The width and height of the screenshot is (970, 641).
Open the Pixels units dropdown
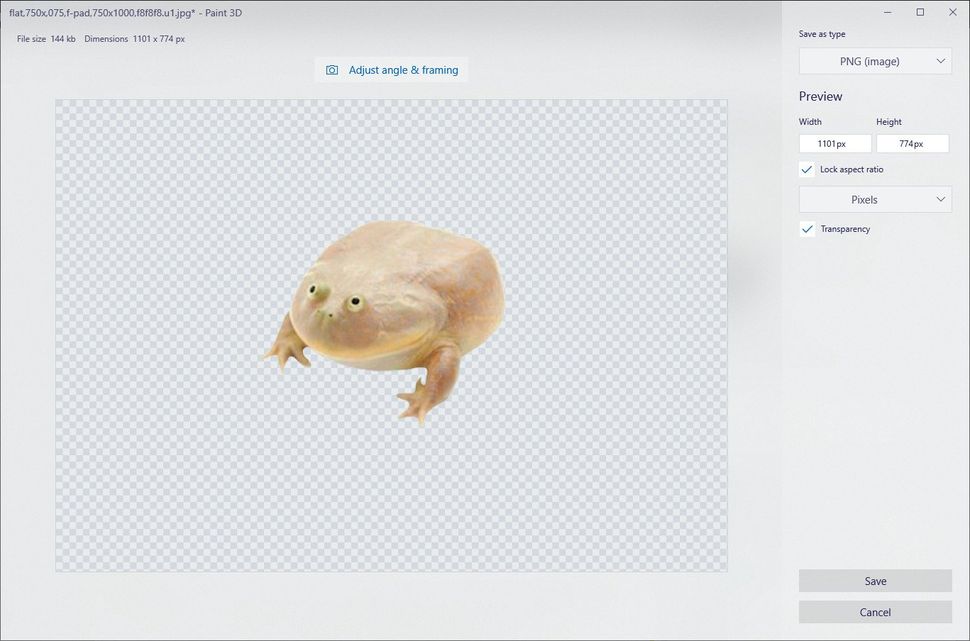875,199
